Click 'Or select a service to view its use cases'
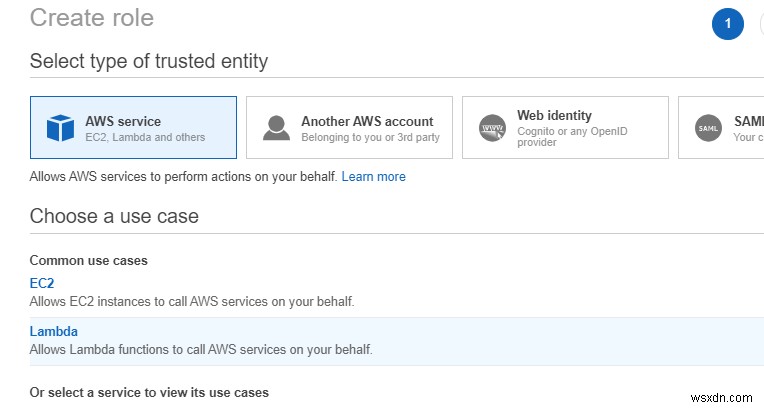 149,392
